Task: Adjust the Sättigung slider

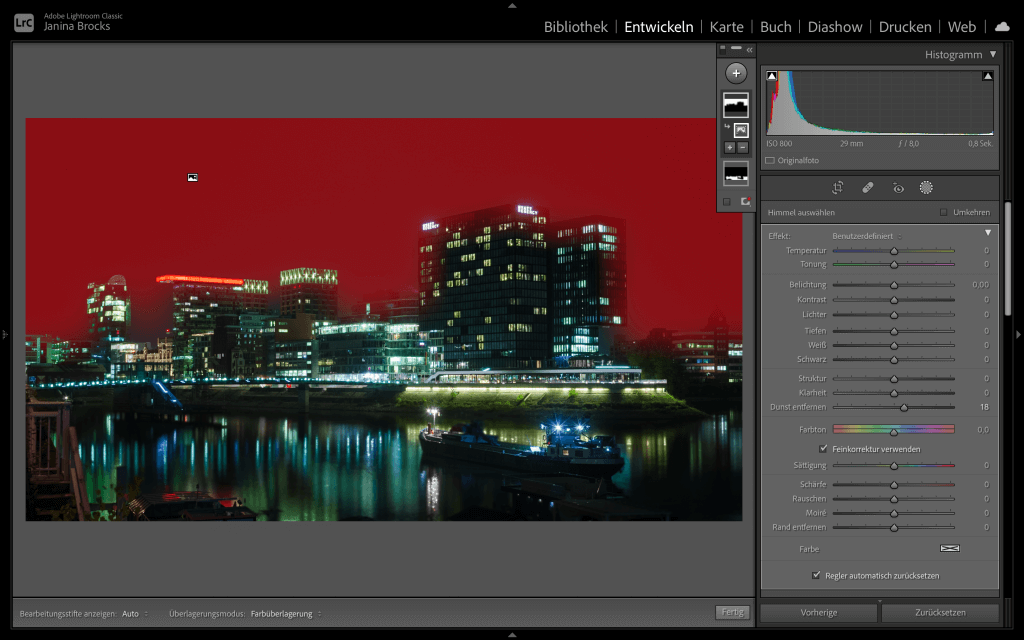Action: [893, 466]
